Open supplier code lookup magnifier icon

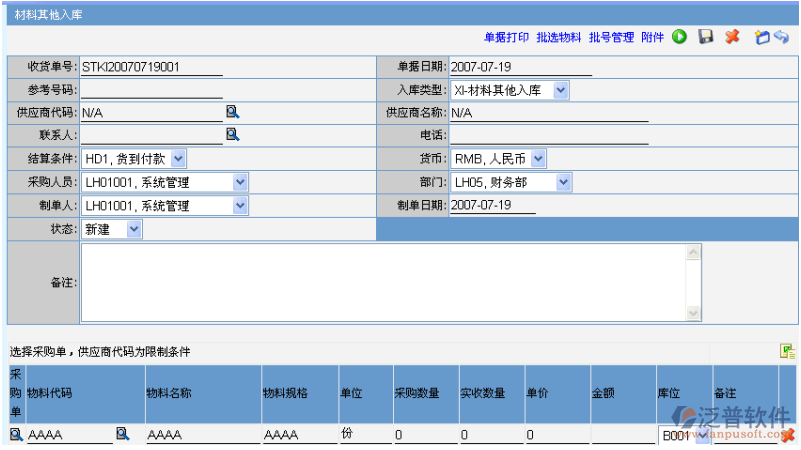tap(232, 112)
